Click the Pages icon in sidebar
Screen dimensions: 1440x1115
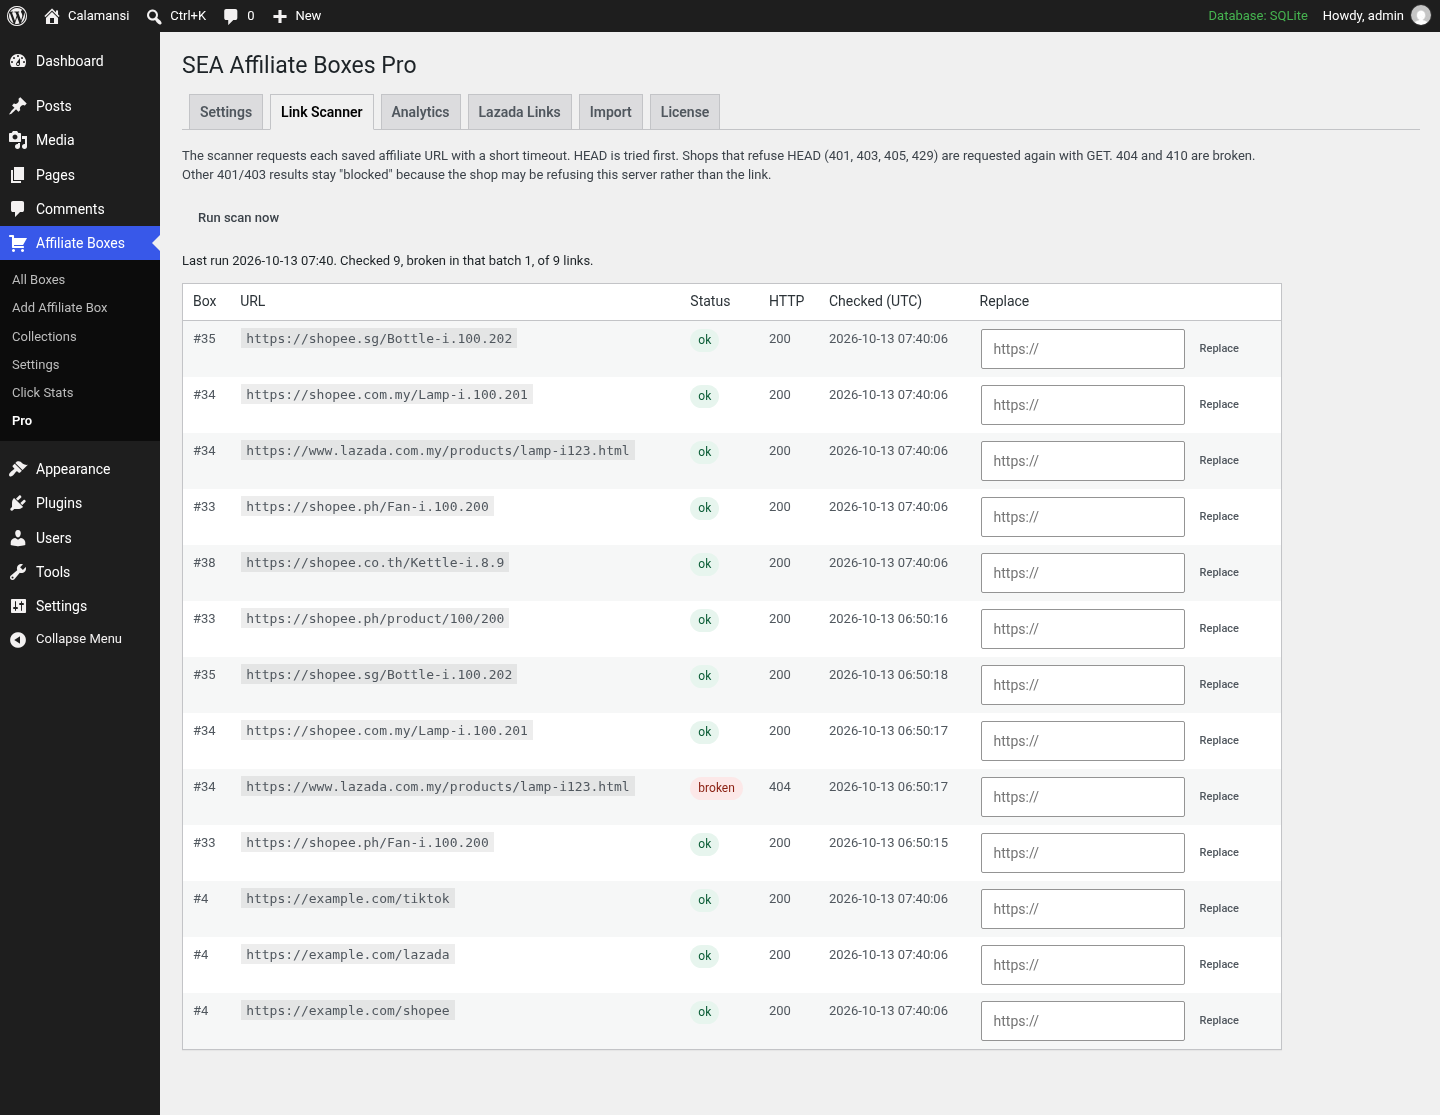click(x=18, y=175)
